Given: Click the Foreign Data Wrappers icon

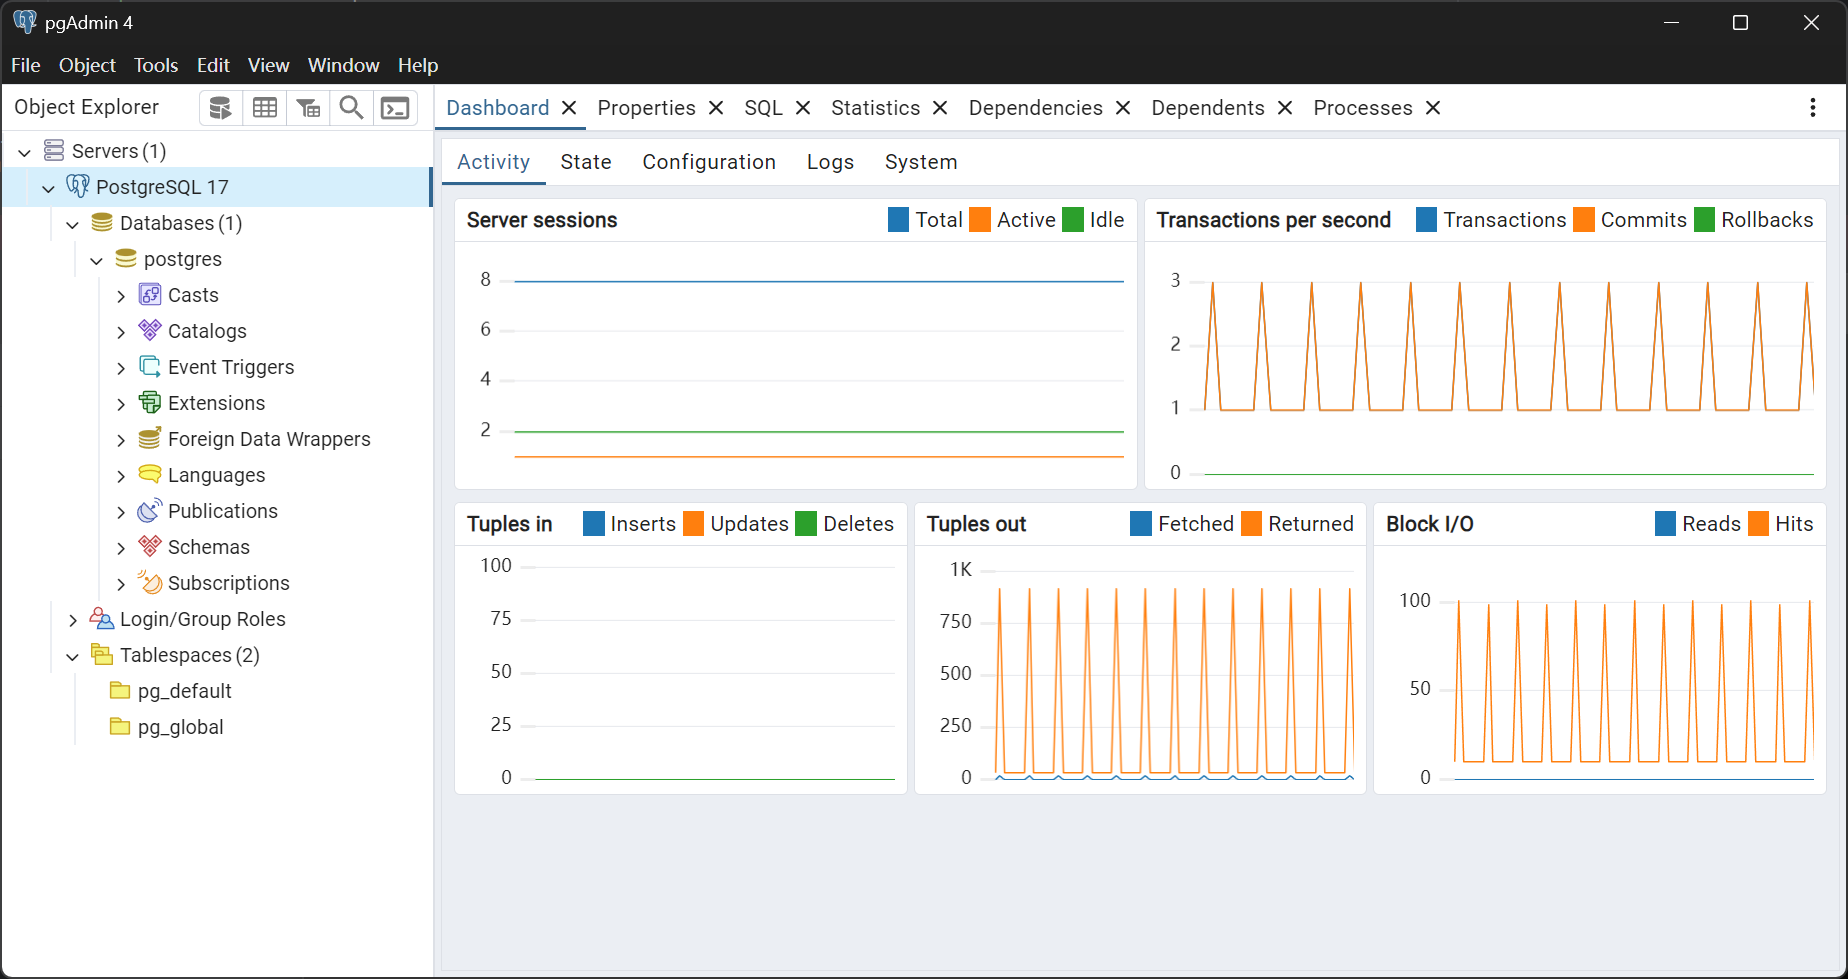Looking at the screenshot, I should tap(150, 439).
